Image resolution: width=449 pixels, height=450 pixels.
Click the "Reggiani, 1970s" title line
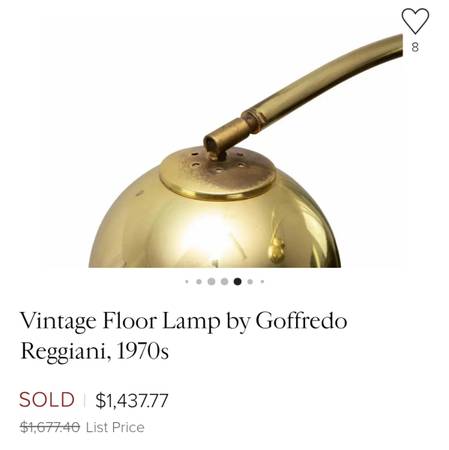click(94, 351)
